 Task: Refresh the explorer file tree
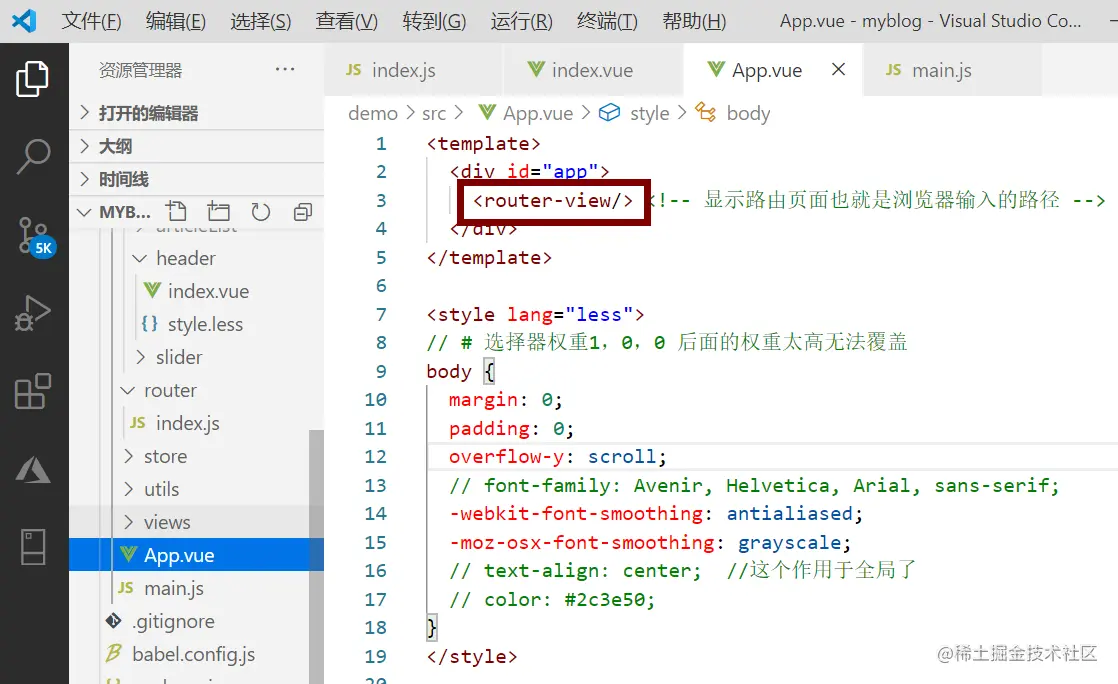coord(260,212)
